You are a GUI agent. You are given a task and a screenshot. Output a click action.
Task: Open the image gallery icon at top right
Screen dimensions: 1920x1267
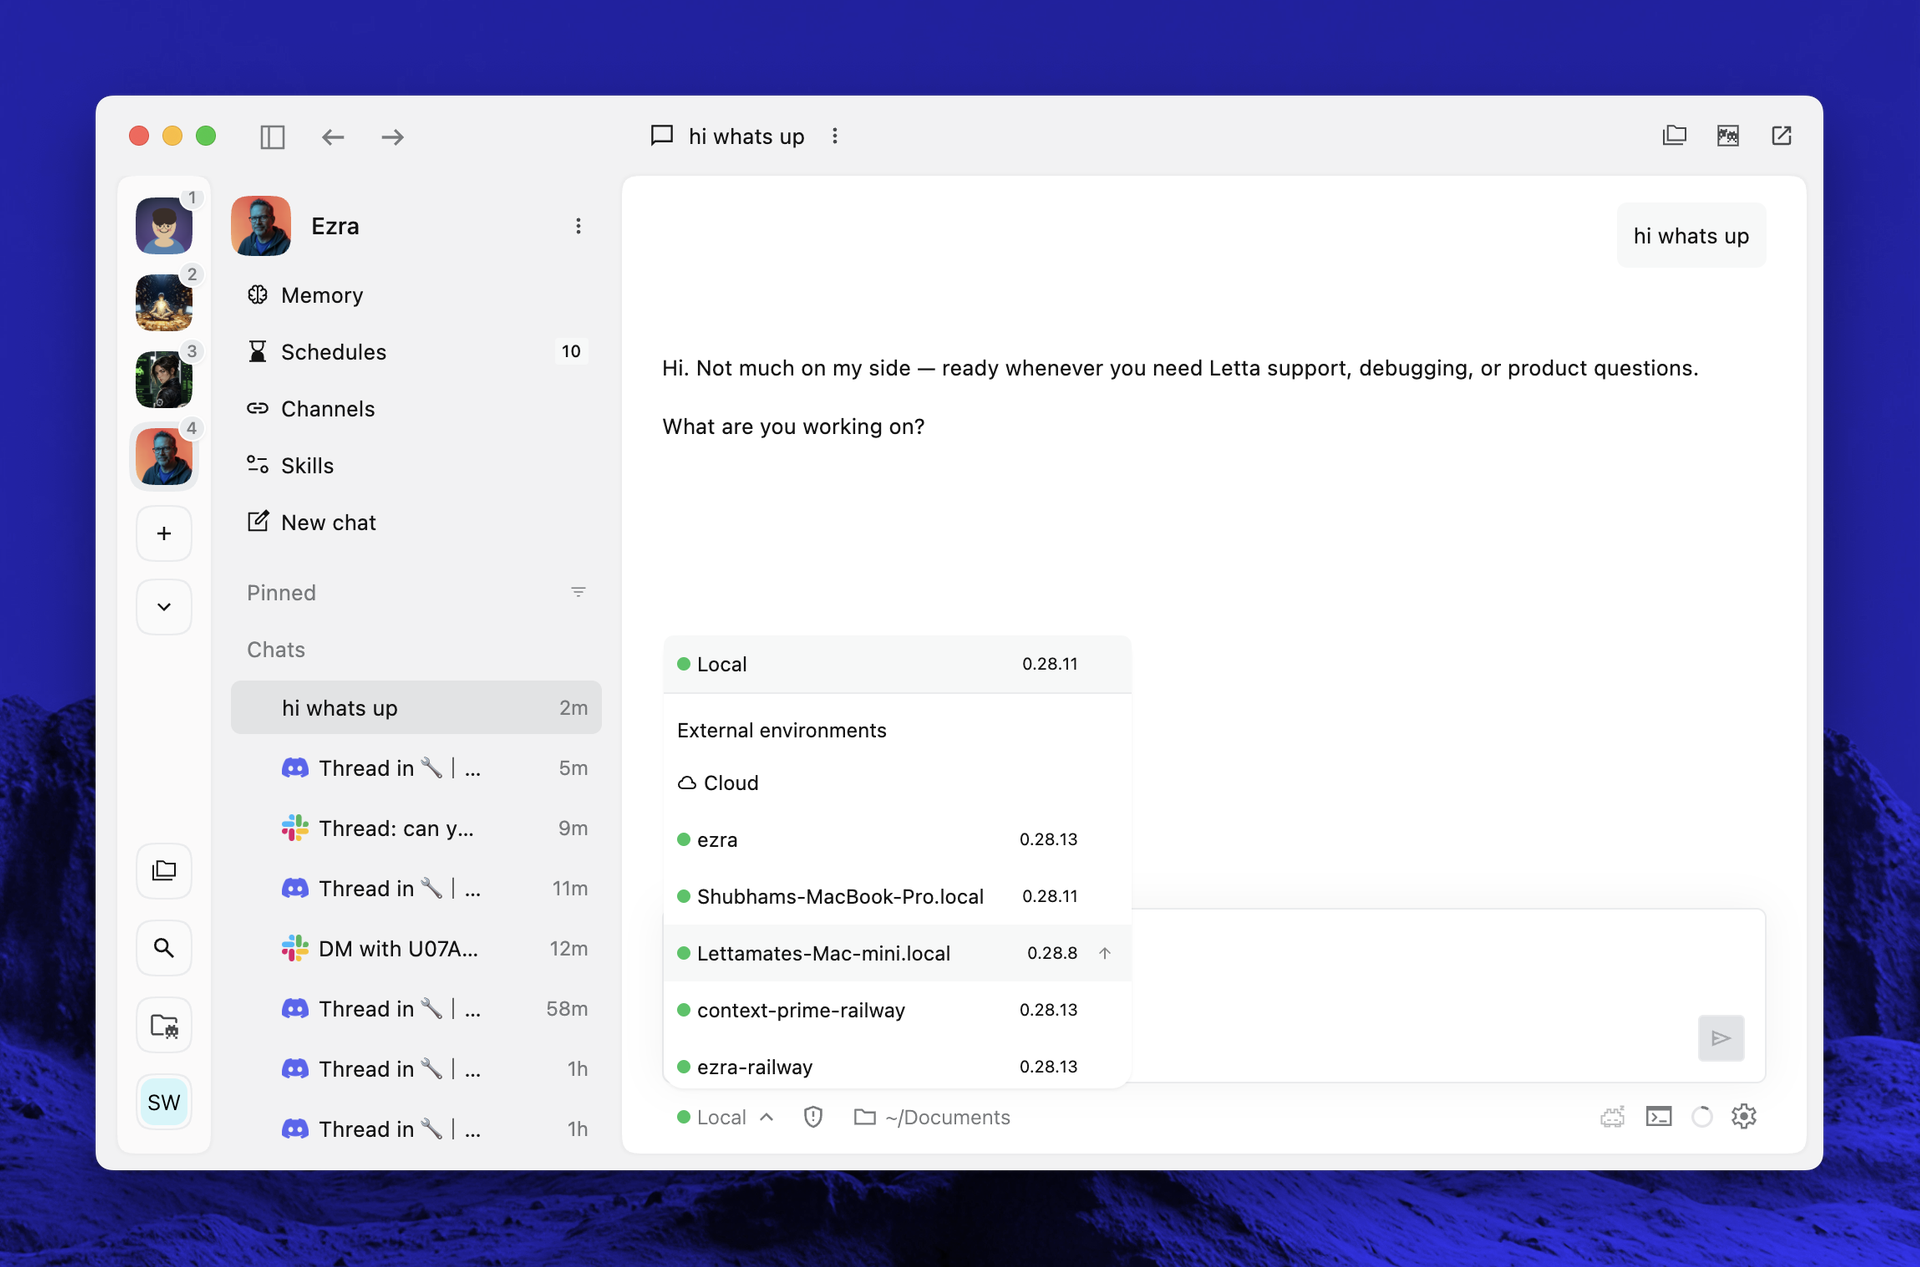tap(1728, 136)
